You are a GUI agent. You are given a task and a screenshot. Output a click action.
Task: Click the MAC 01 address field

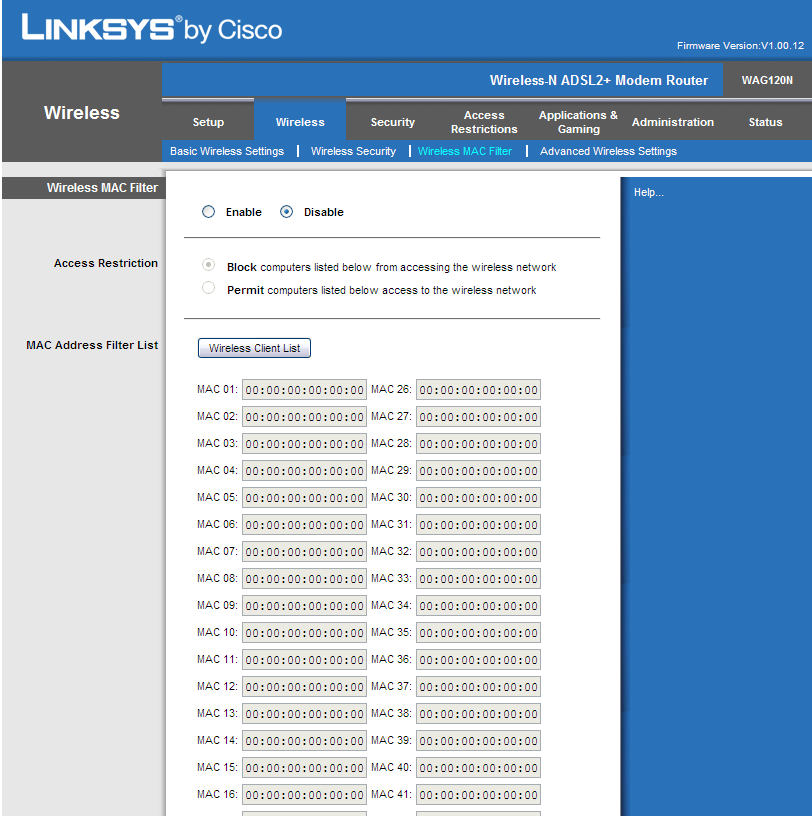(304, 390)
